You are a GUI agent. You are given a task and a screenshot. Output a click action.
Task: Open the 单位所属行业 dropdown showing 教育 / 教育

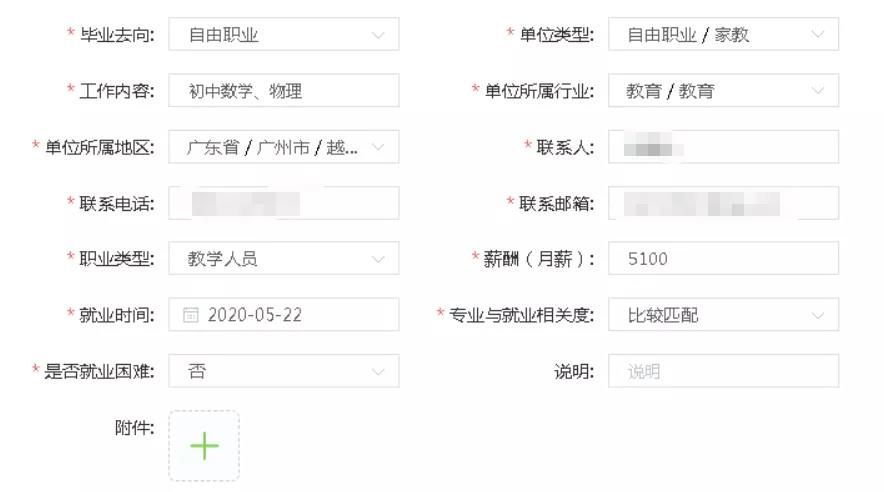pyautogui.click(x=722, y=91)
